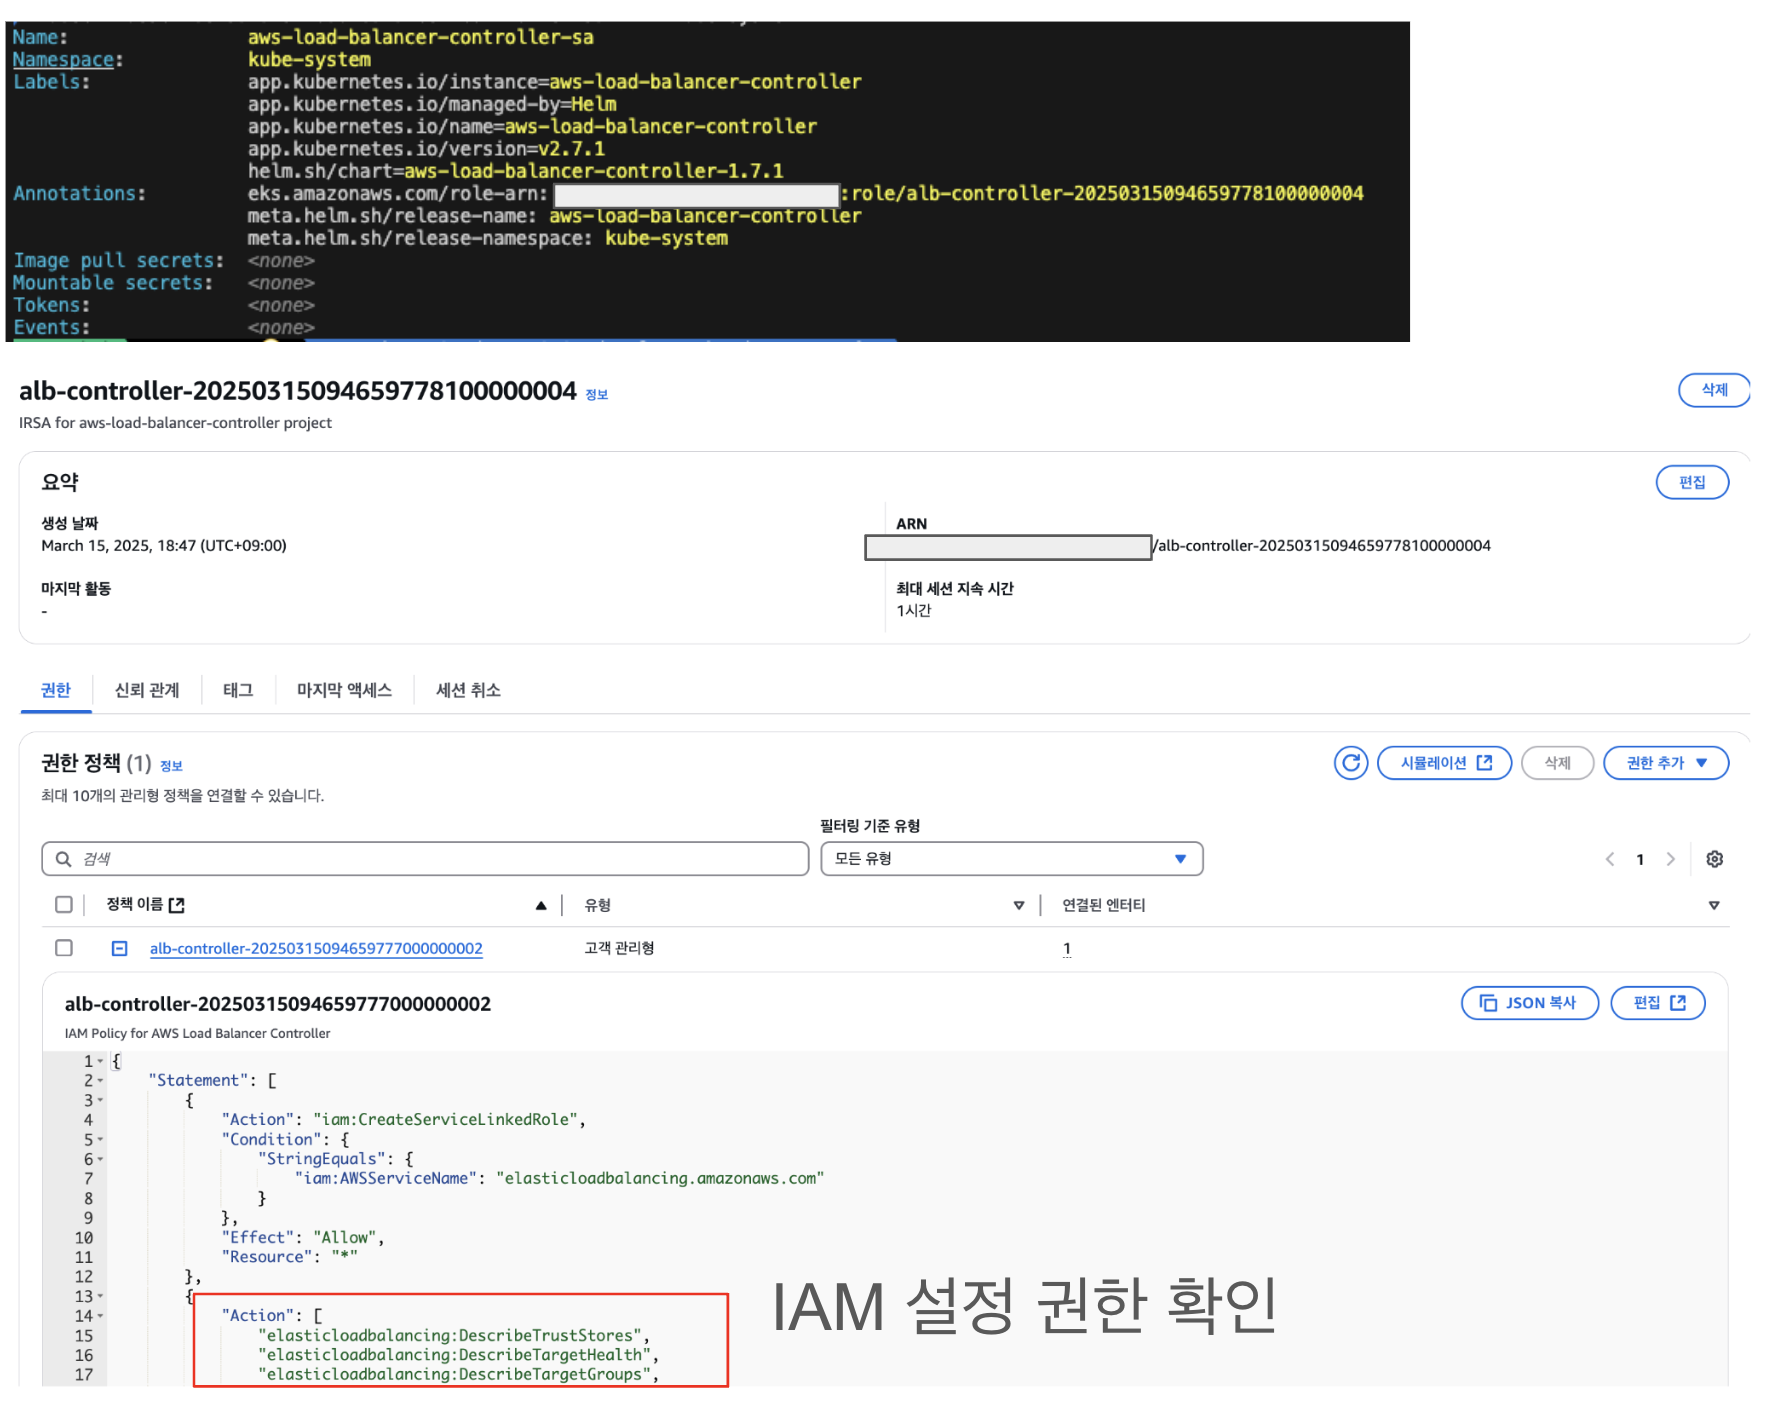Click the 편집 button in 요약 panel
This screenshot has width=1776, height=1408.
1692,482
